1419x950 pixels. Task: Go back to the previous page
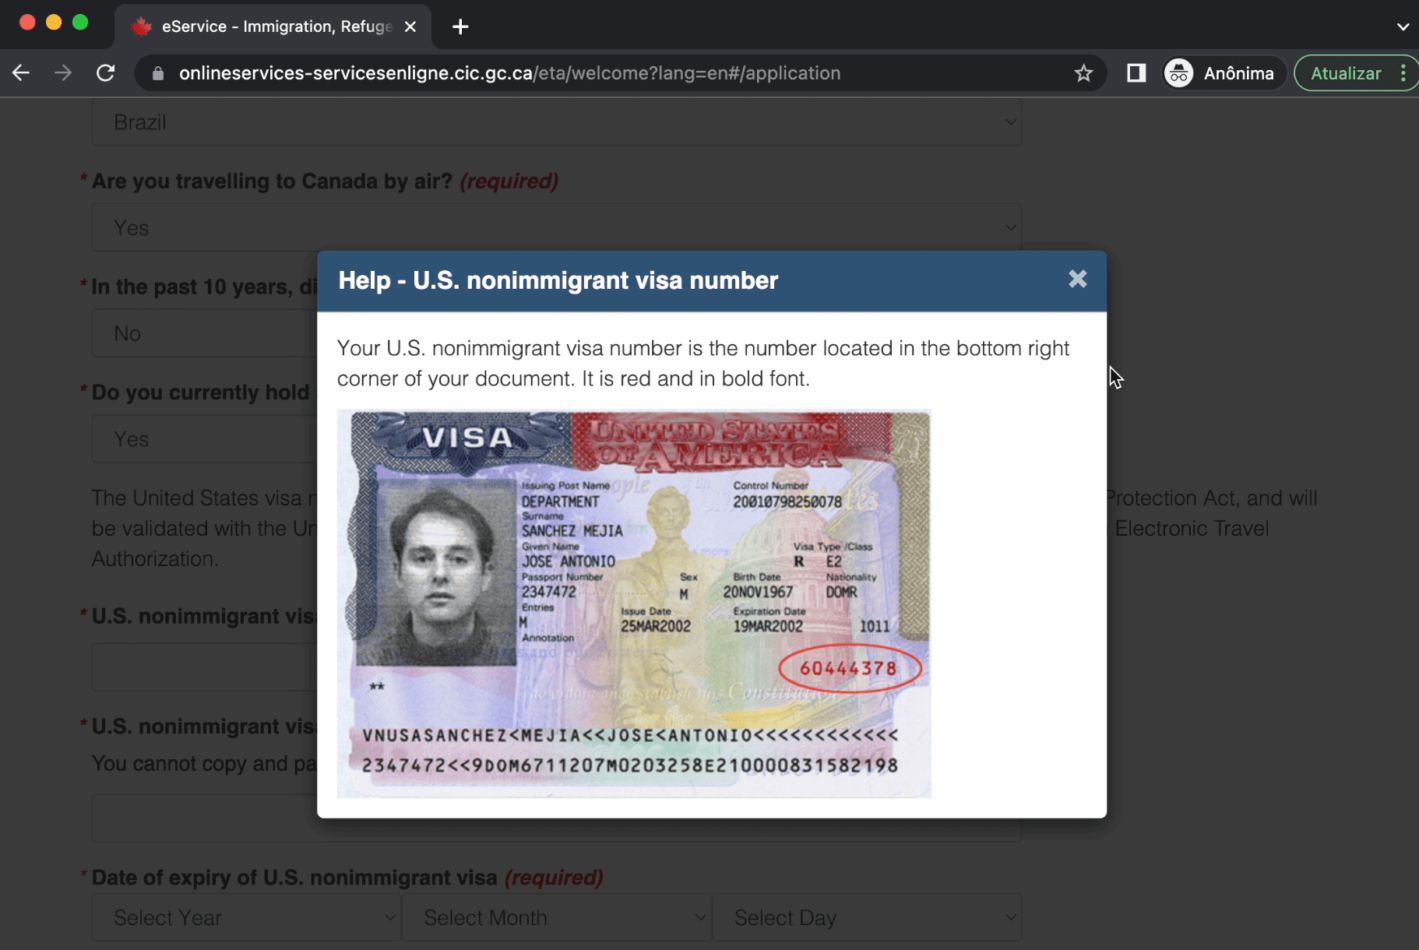coord(21,73)
